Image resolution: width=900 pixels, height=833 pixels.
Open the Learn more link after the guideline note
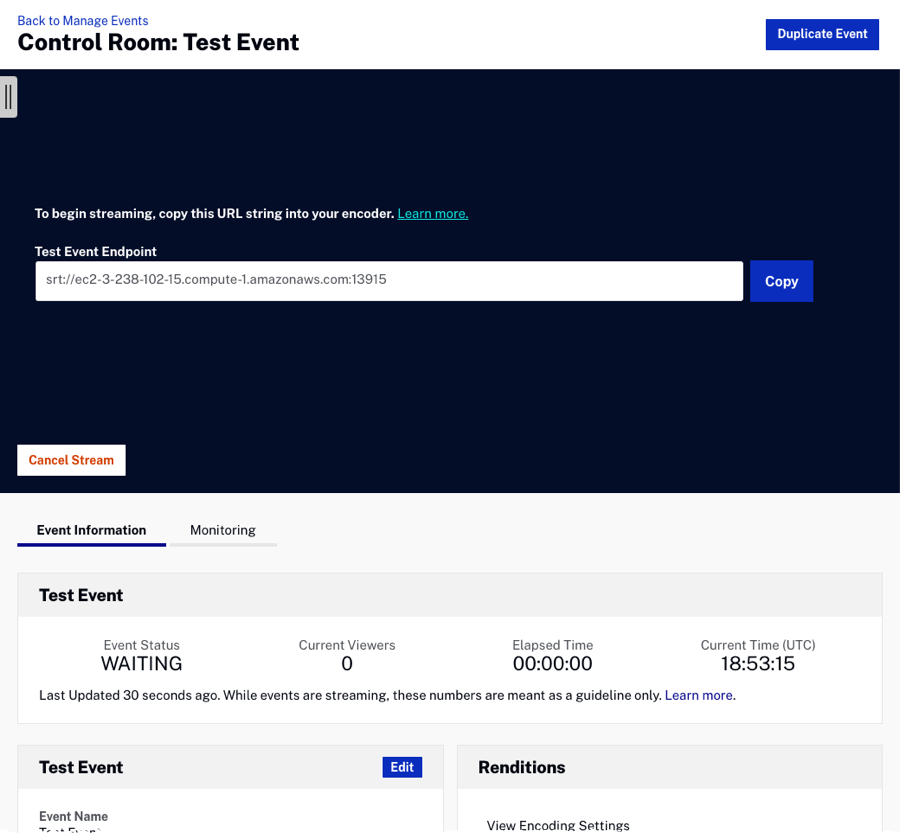click(698, 695)
